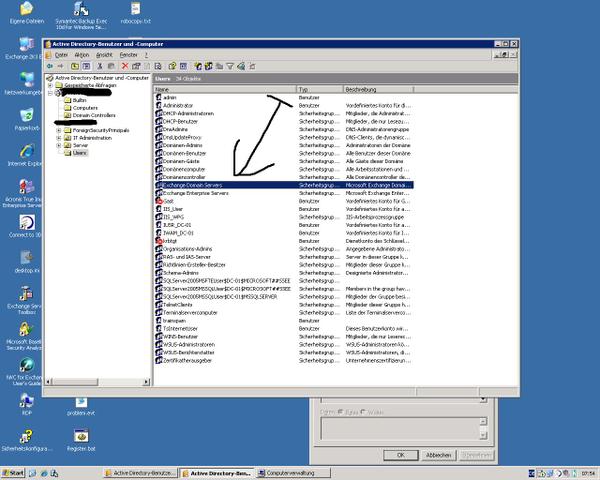
Task: Create a new group with the toolbar icon
Action: click(x=209, y=66)
